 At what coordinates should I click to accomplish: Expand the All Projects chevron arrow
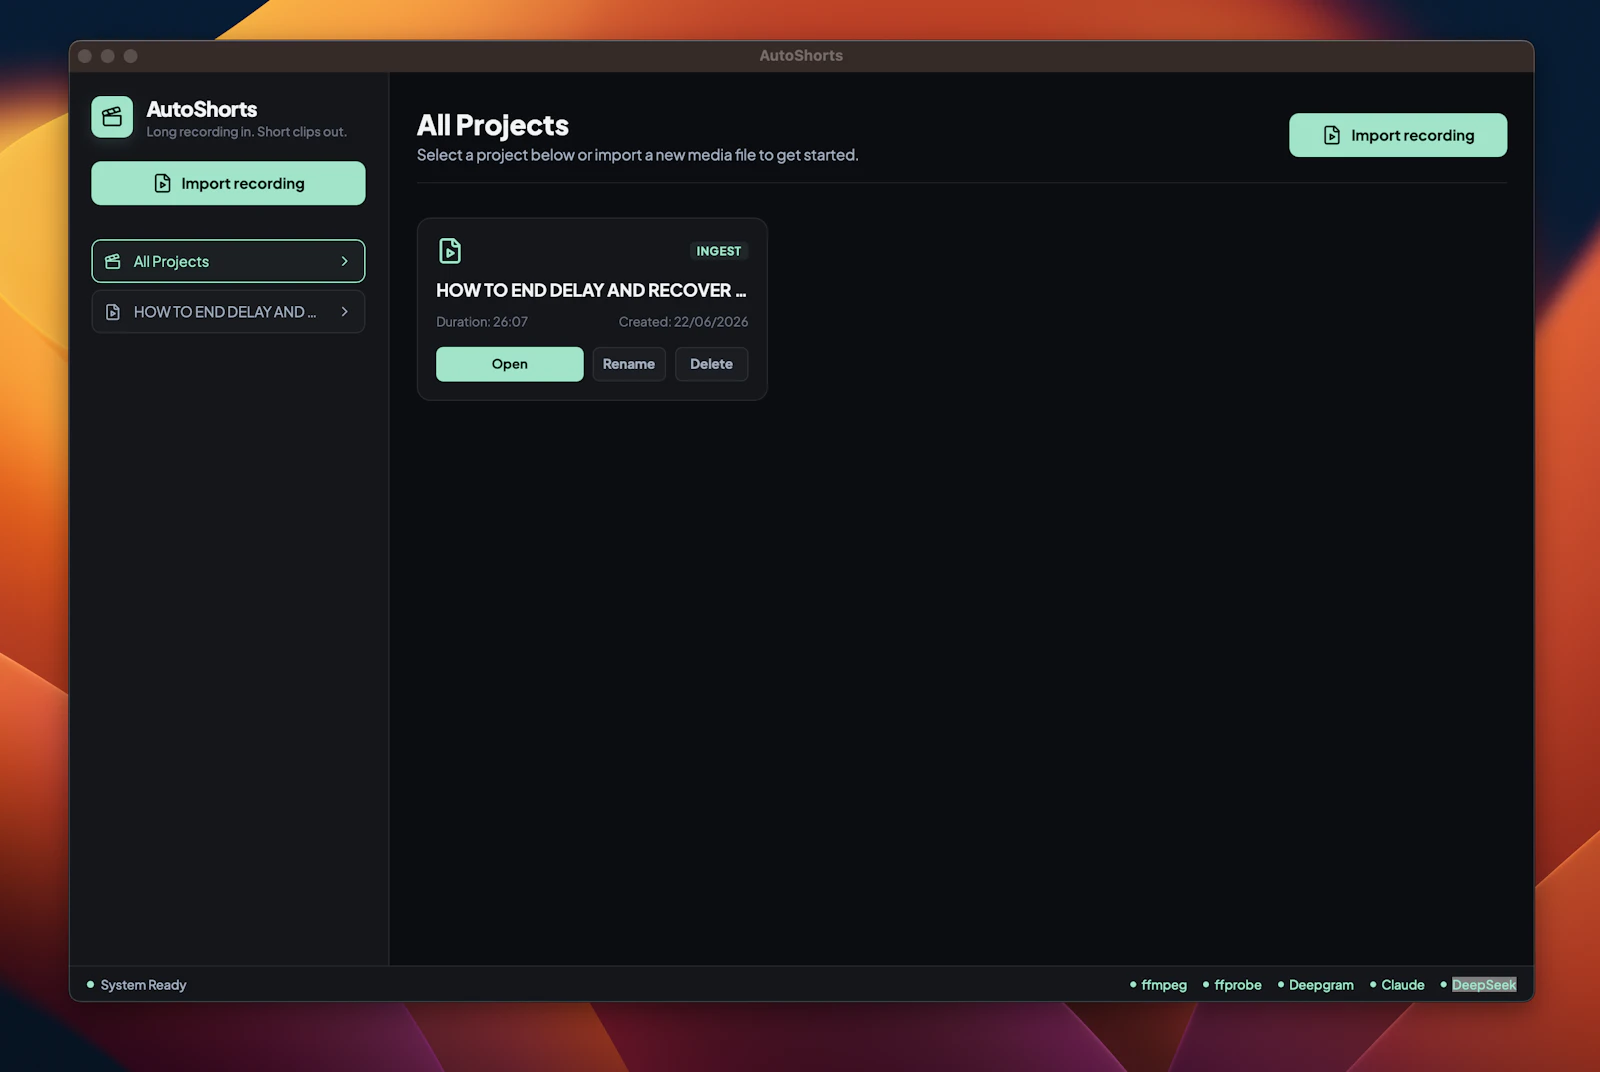pos(344,261)
